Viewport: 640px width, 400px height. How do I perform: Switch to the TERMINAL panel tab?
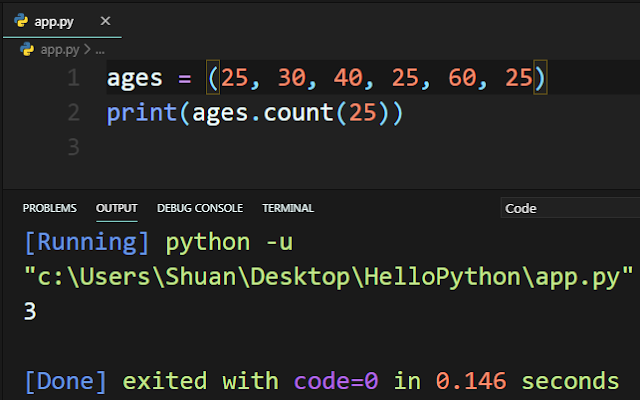[288, 208]
